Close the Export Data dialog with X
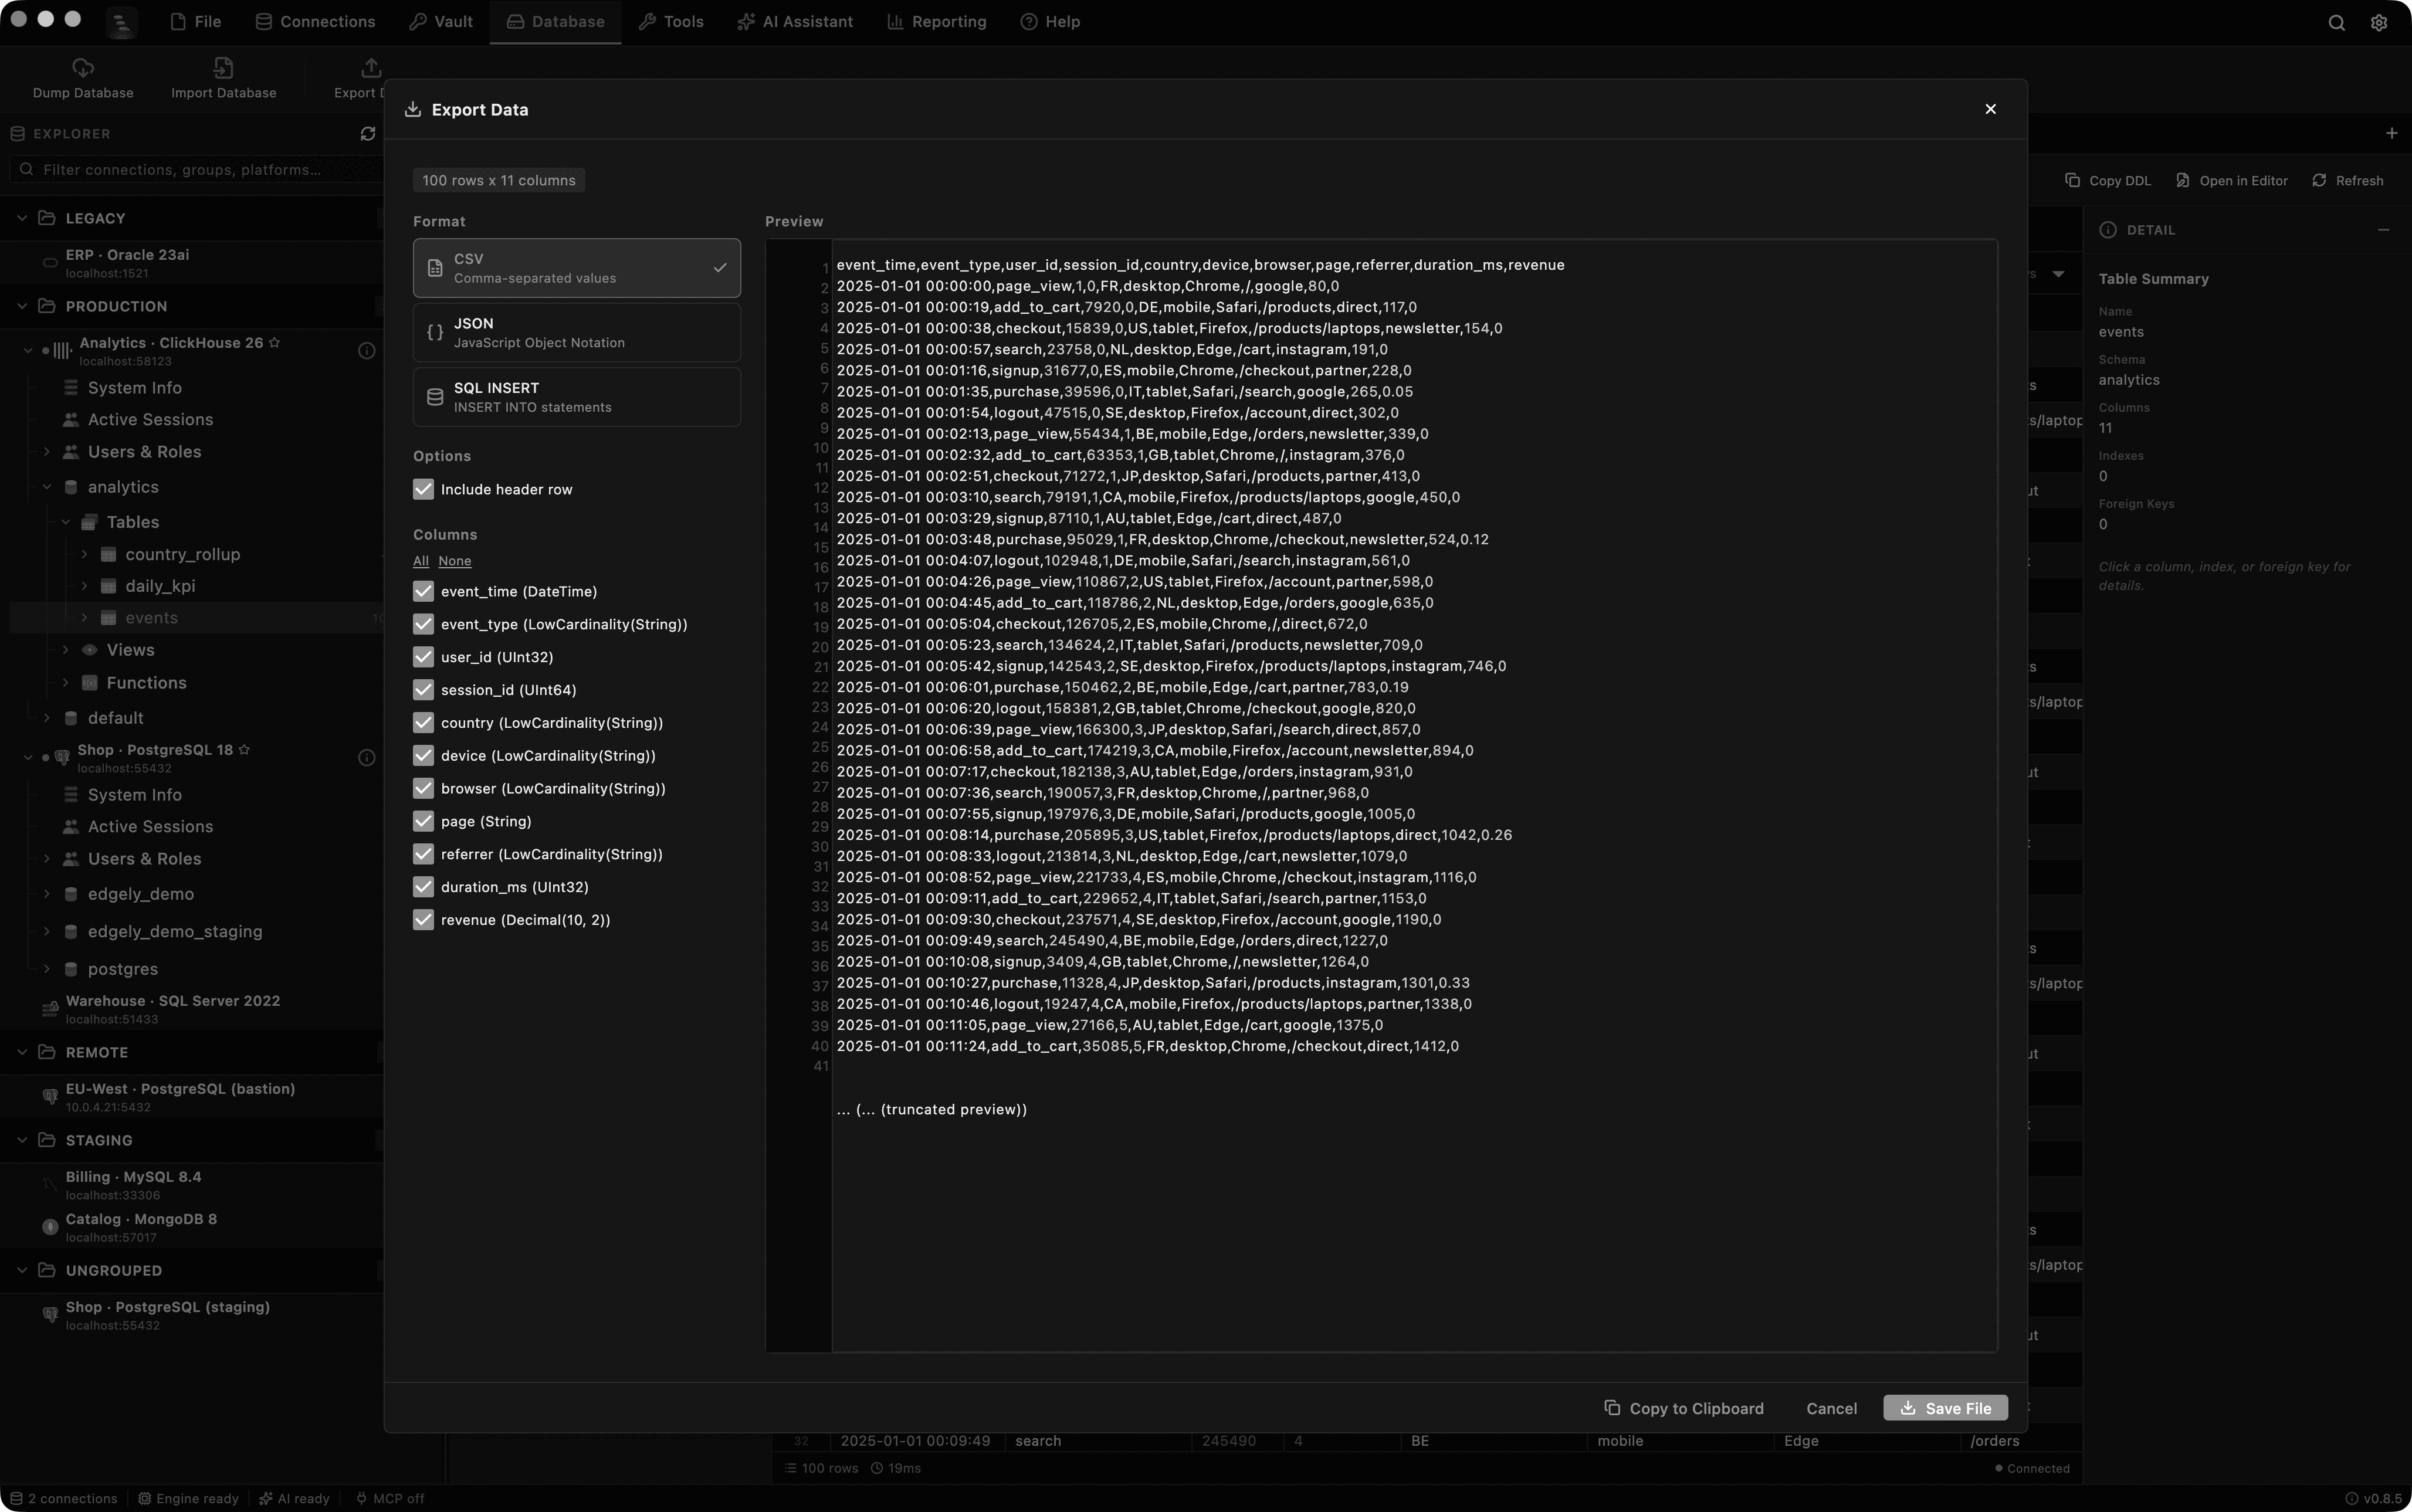Screen dimensions: 2412x1512 [x=1990, y=109]
